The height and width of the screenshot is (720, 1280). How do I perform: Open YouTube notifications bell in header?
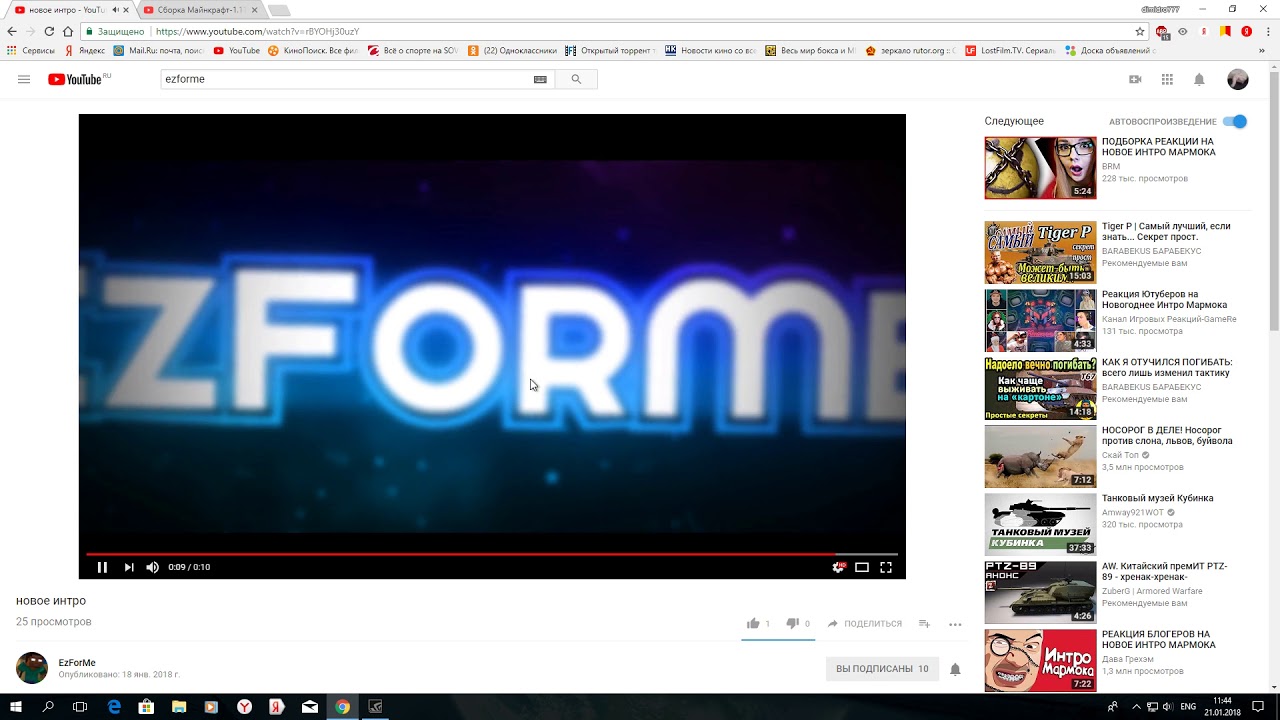[1199, 80]
